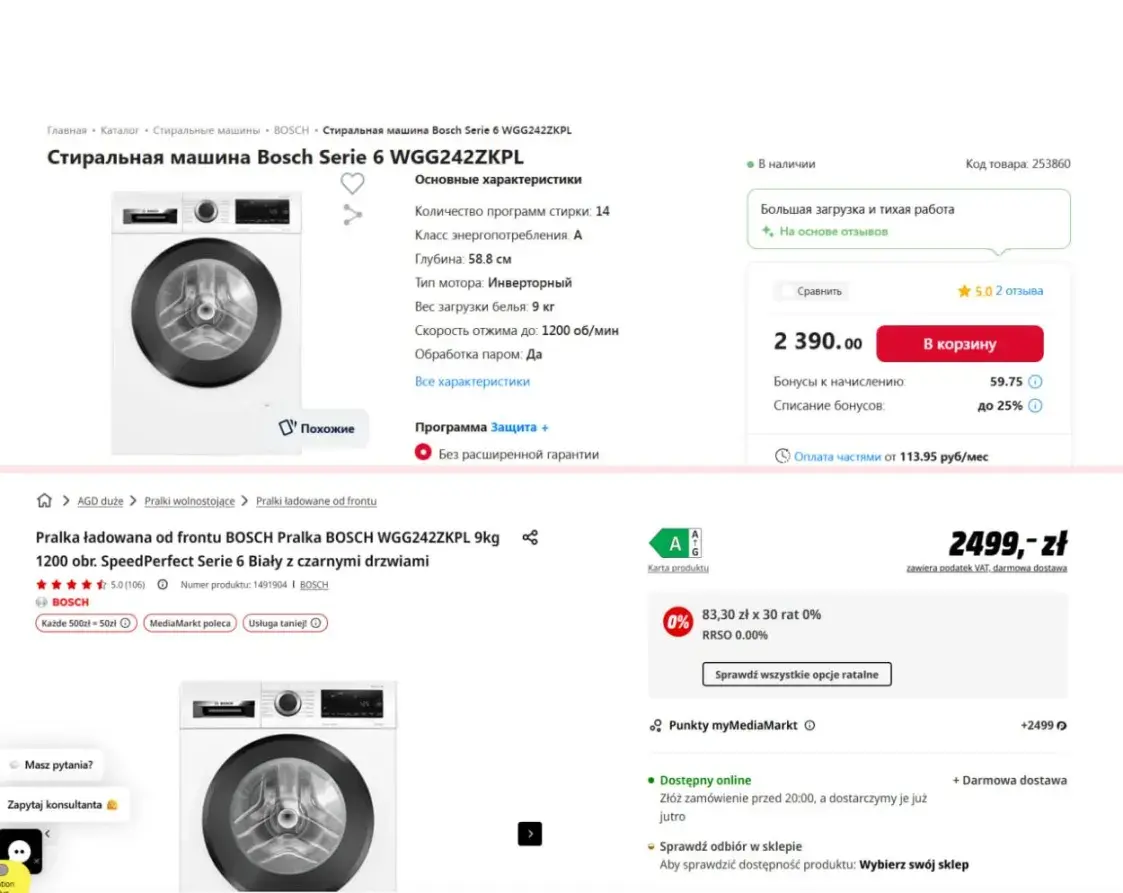Image resolution: width=1123 pixels, height=893 pixels.
Task: Open the Karta produktu energy label
Action: [x=678, y=568]
